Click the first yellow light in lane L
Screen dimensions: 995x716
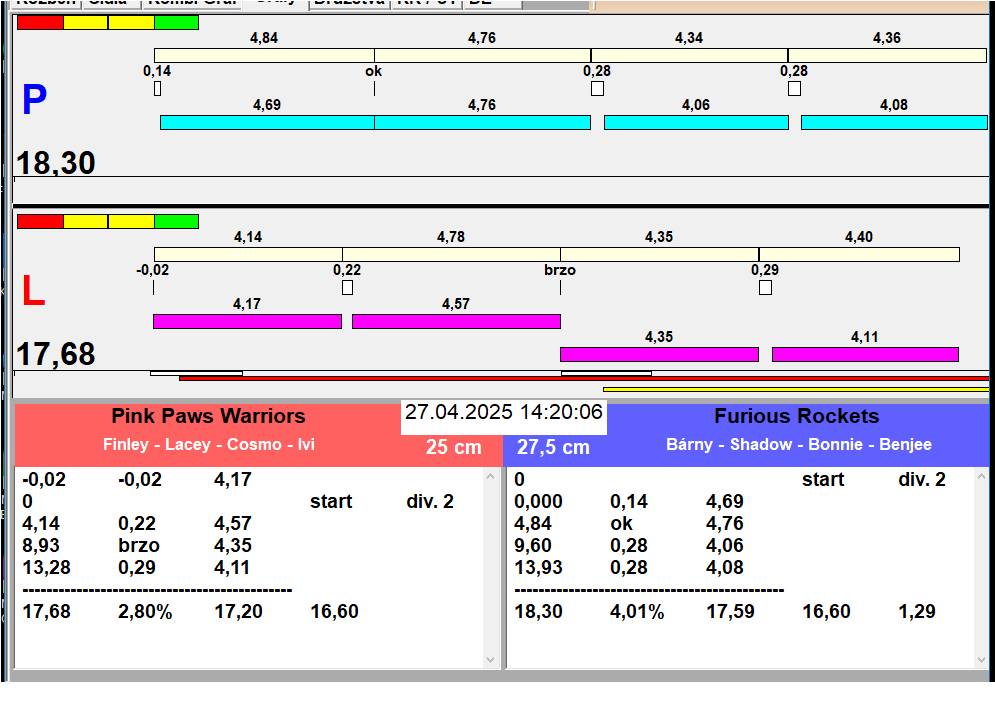tap(85, 221)
